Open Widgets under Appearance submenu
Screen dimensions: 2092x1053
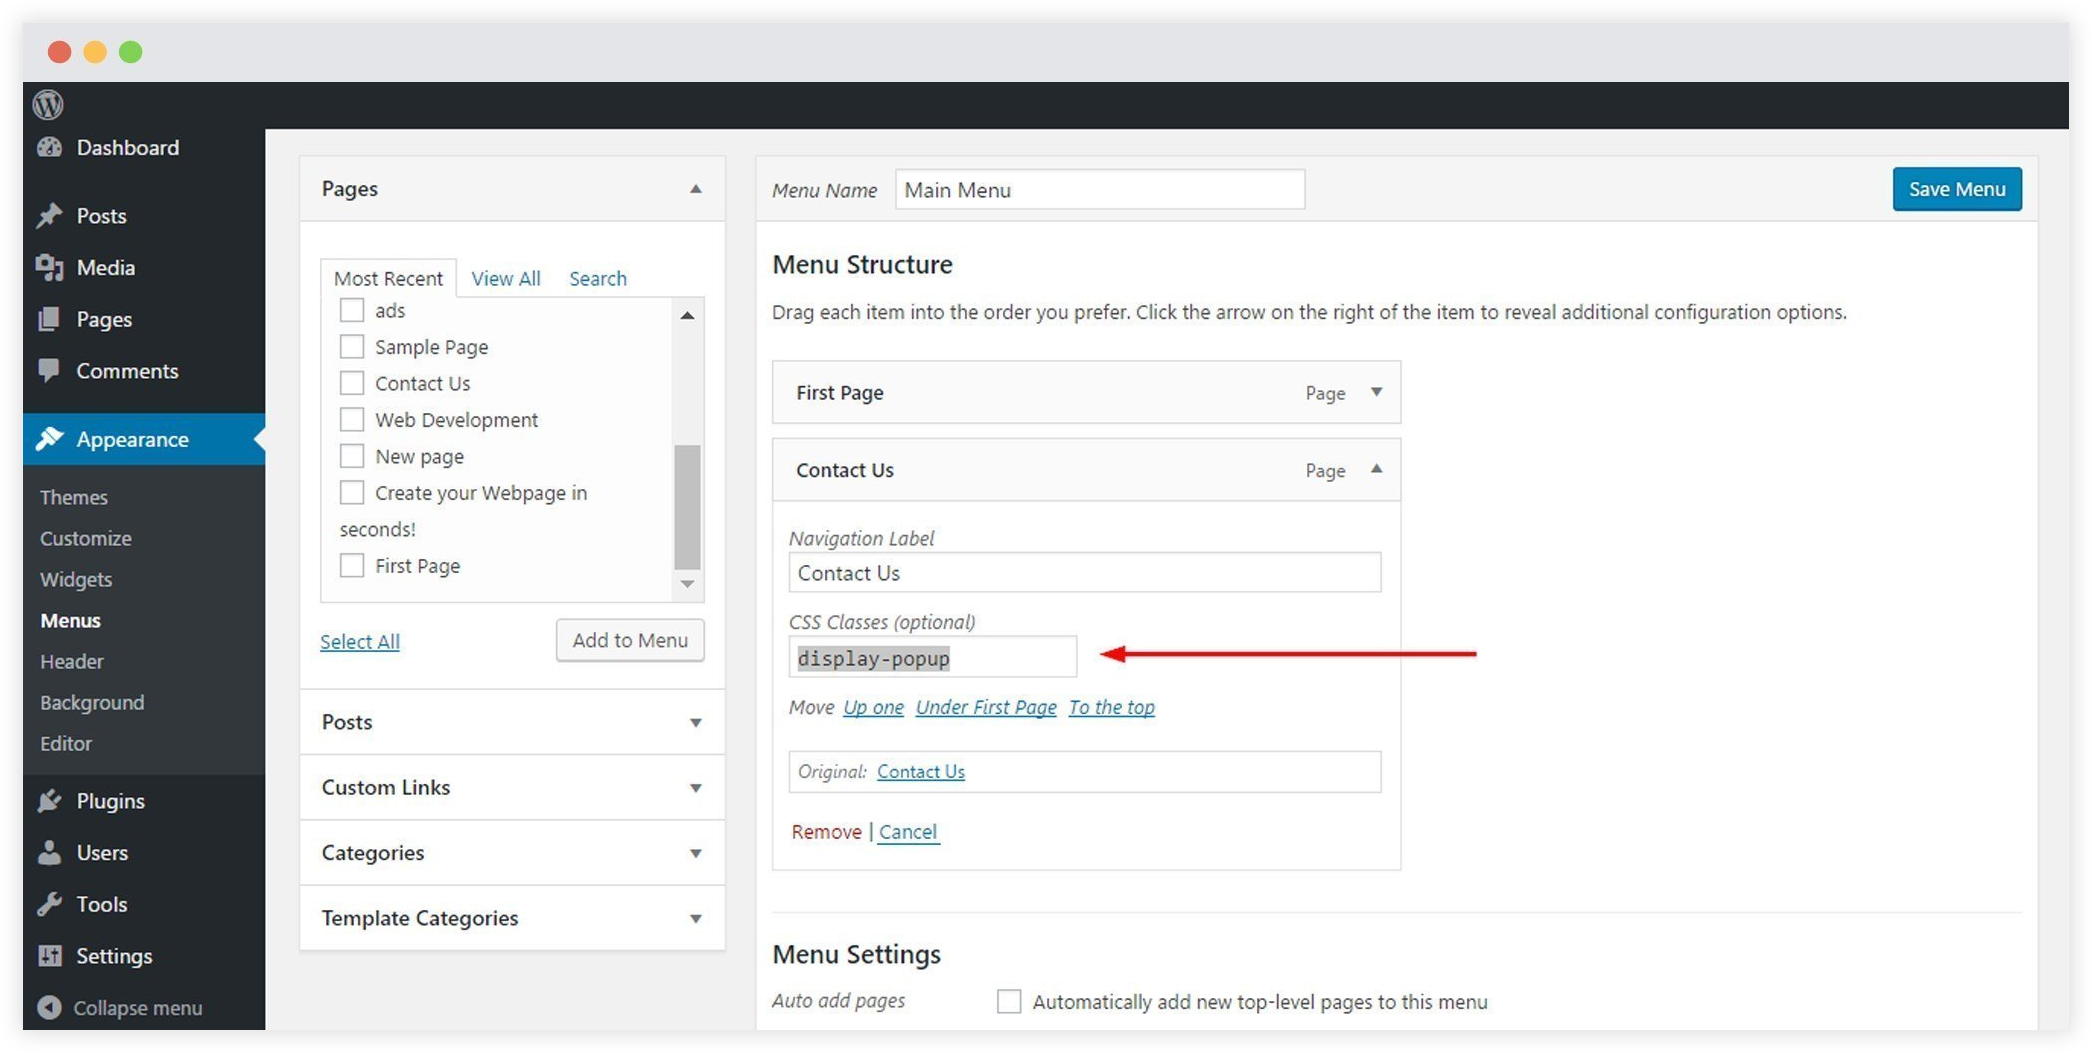[76, 579]
